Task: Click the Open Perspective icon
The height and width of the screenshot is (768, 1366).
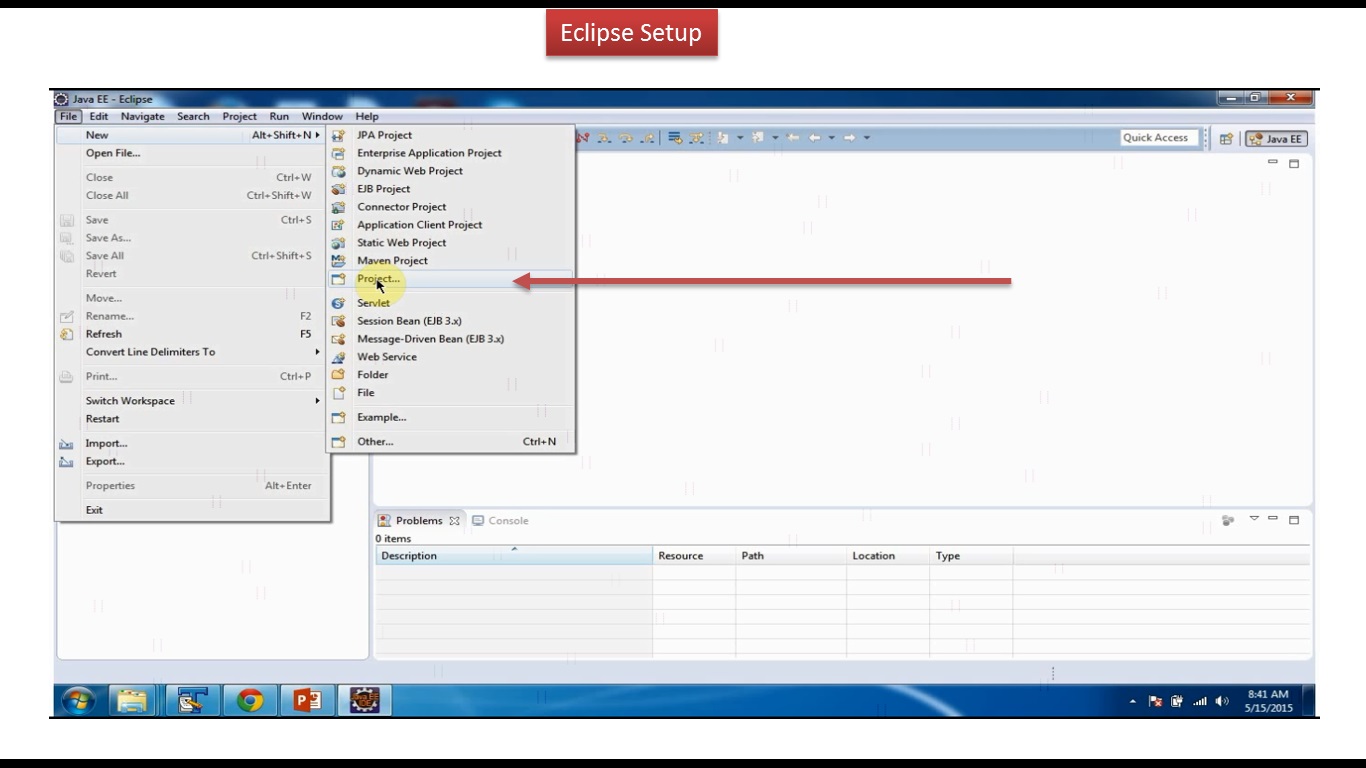Action: click(1226, 139)
